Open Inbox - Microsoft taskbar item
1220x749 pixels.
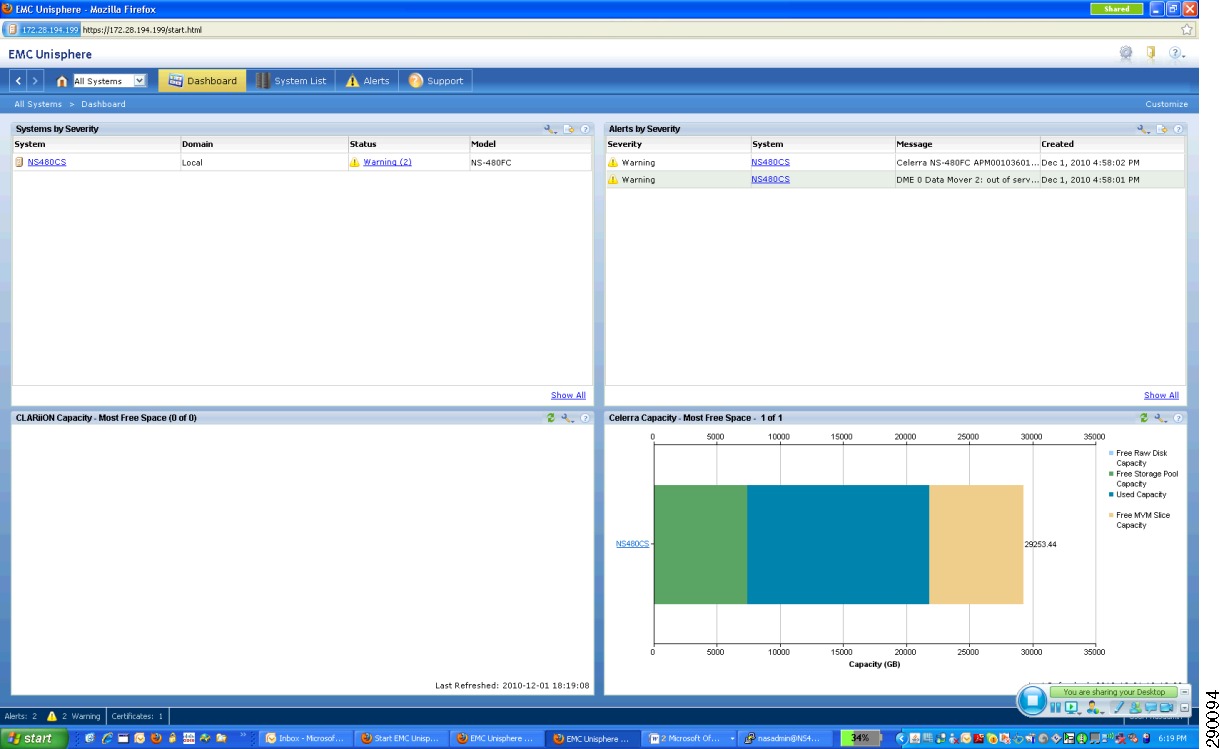pos(306,739)
